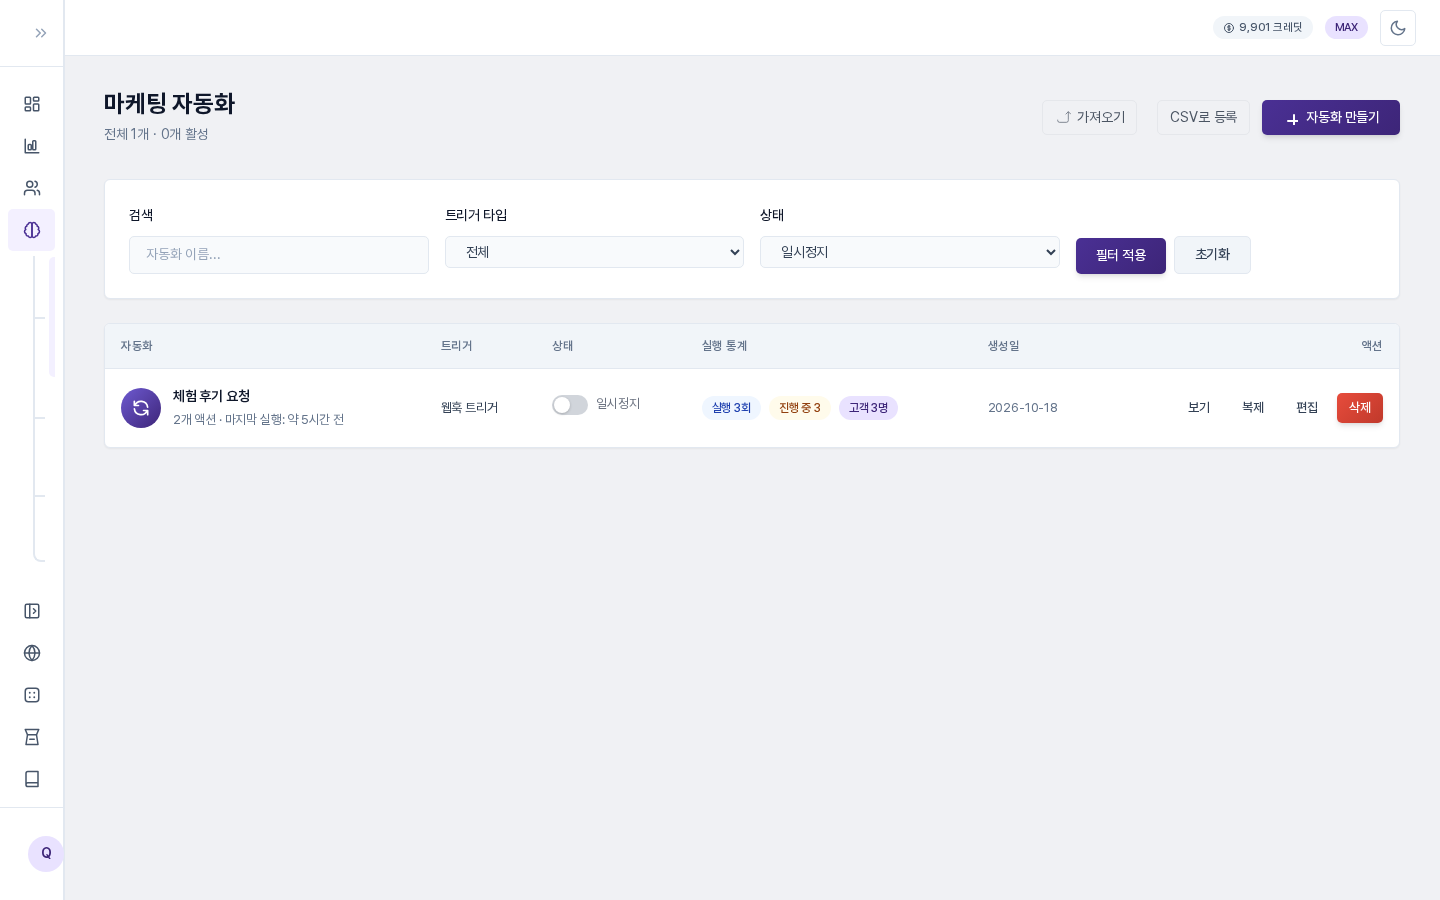Click the 2026-10-18 creation date
Viewport: 1440px width, 900px height.
[1023, 408]
